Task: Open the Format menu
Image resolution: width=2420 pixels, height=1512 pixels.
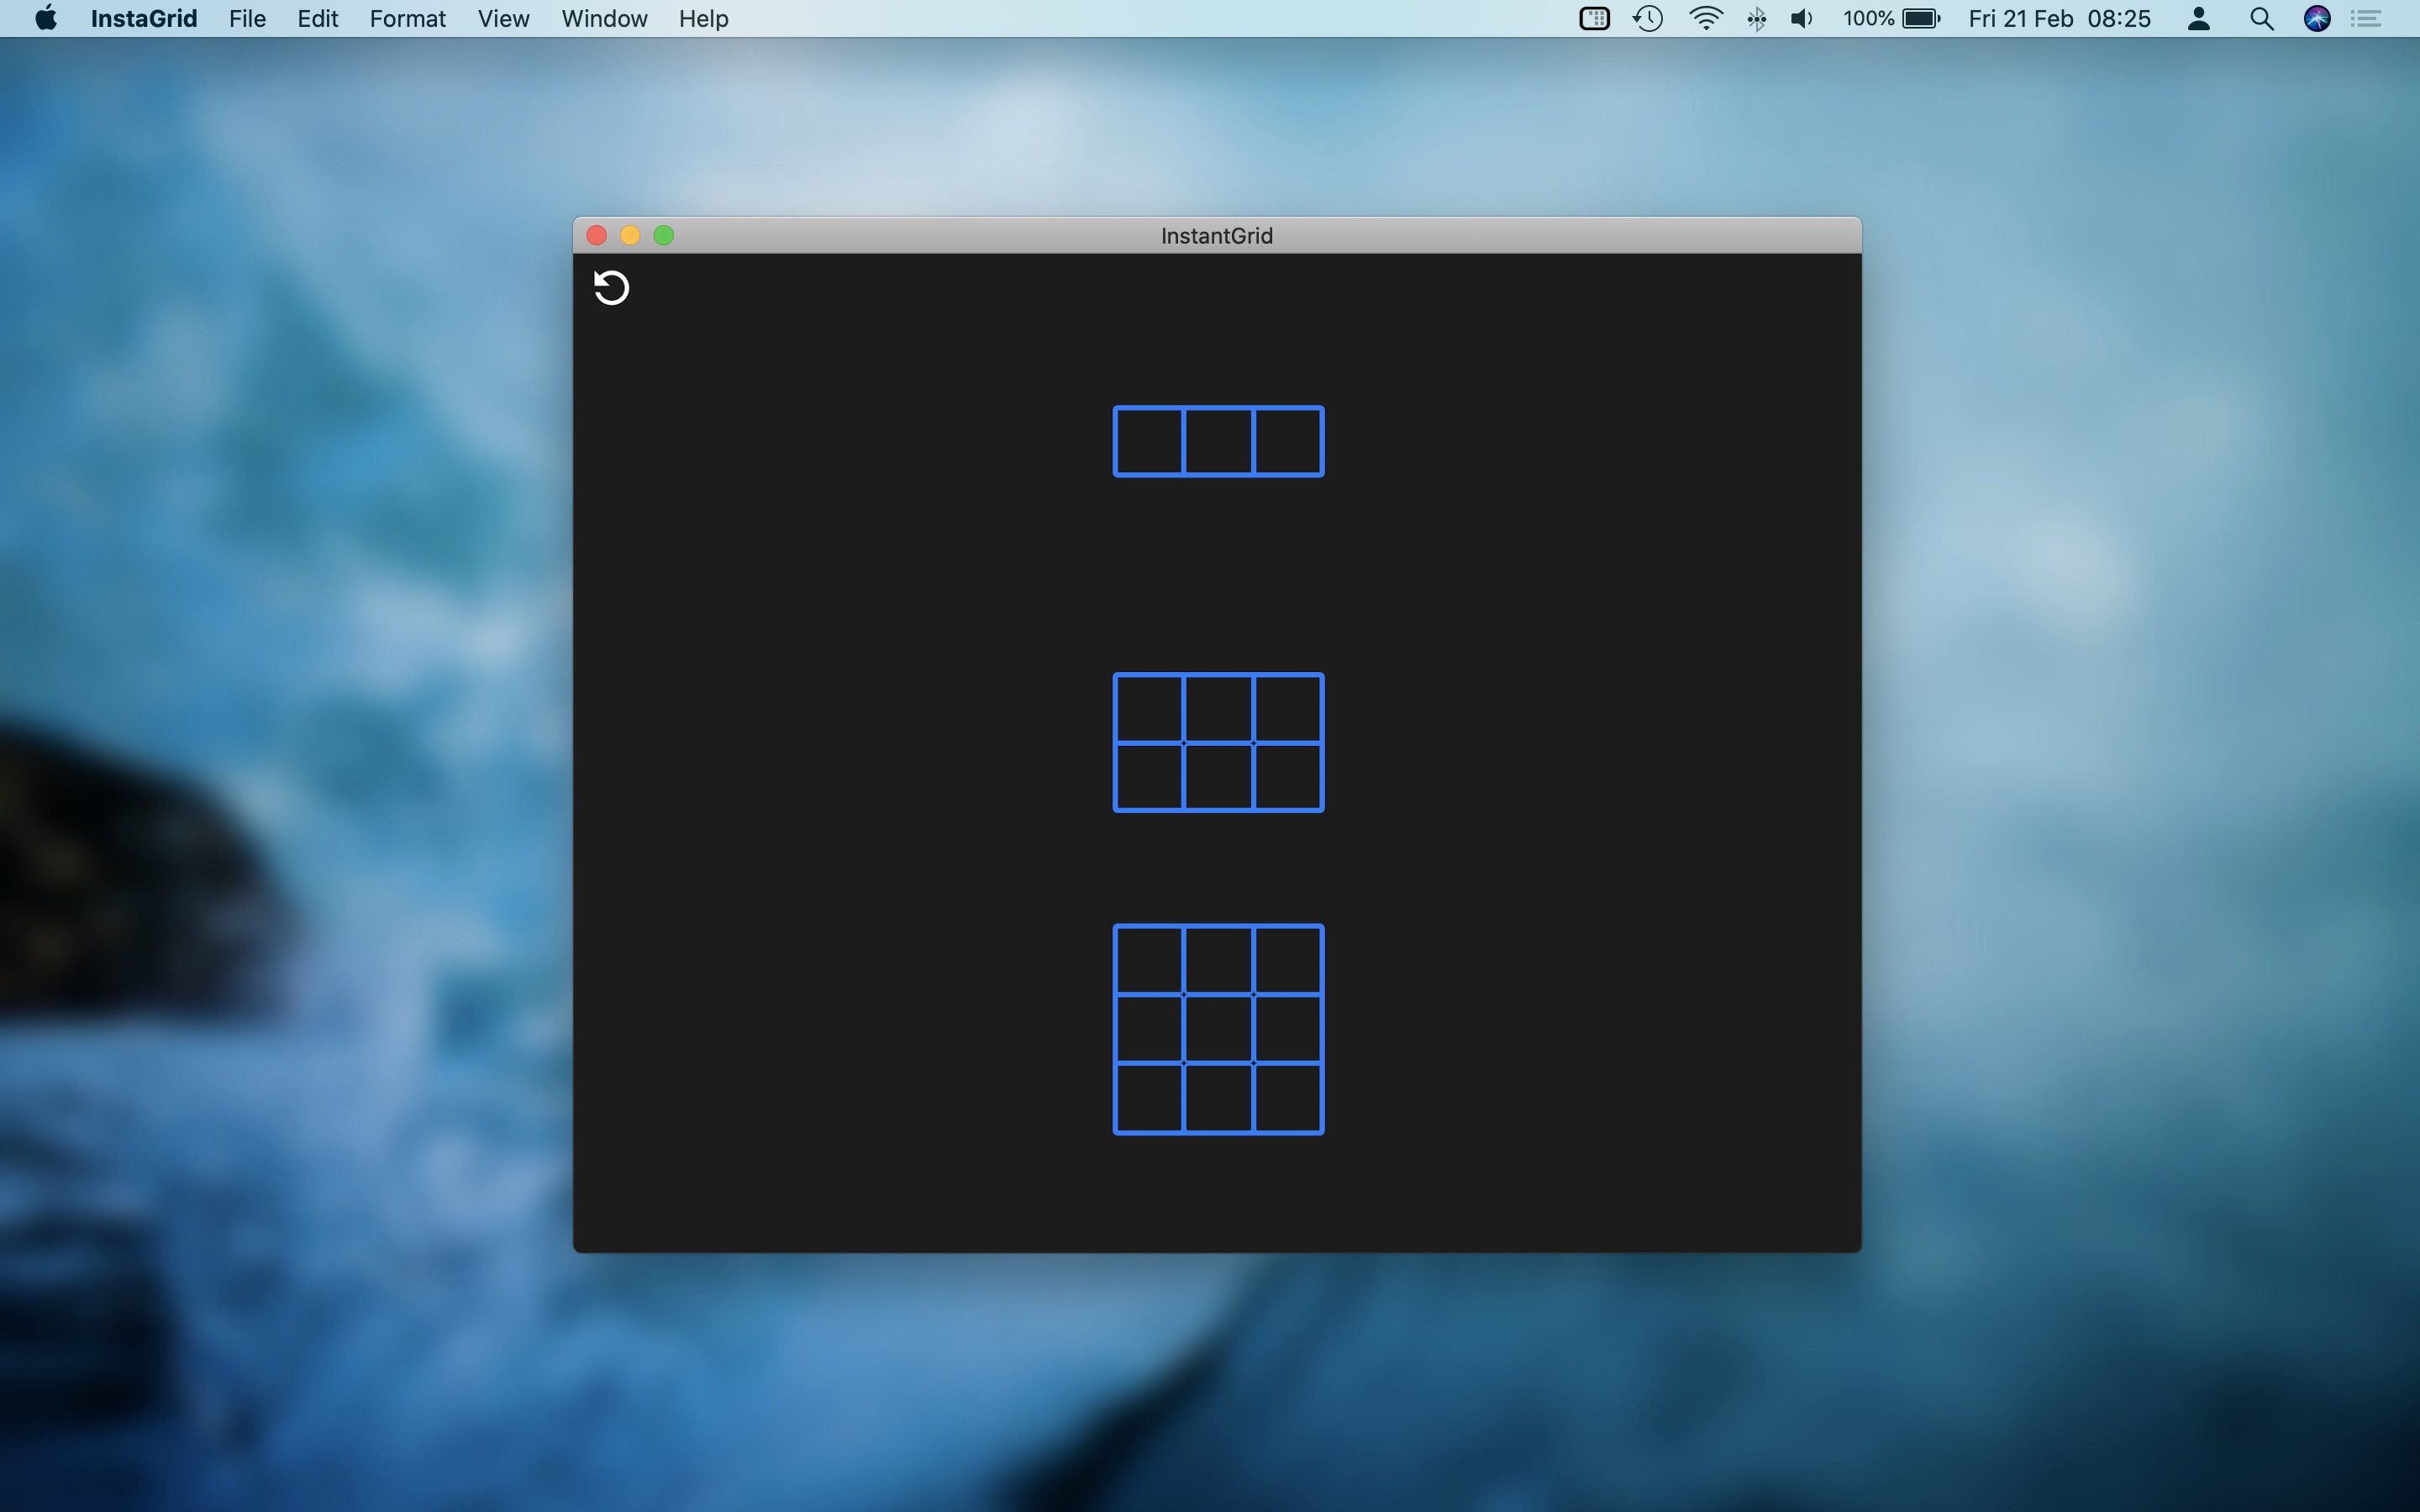Action: pos(407,19)
